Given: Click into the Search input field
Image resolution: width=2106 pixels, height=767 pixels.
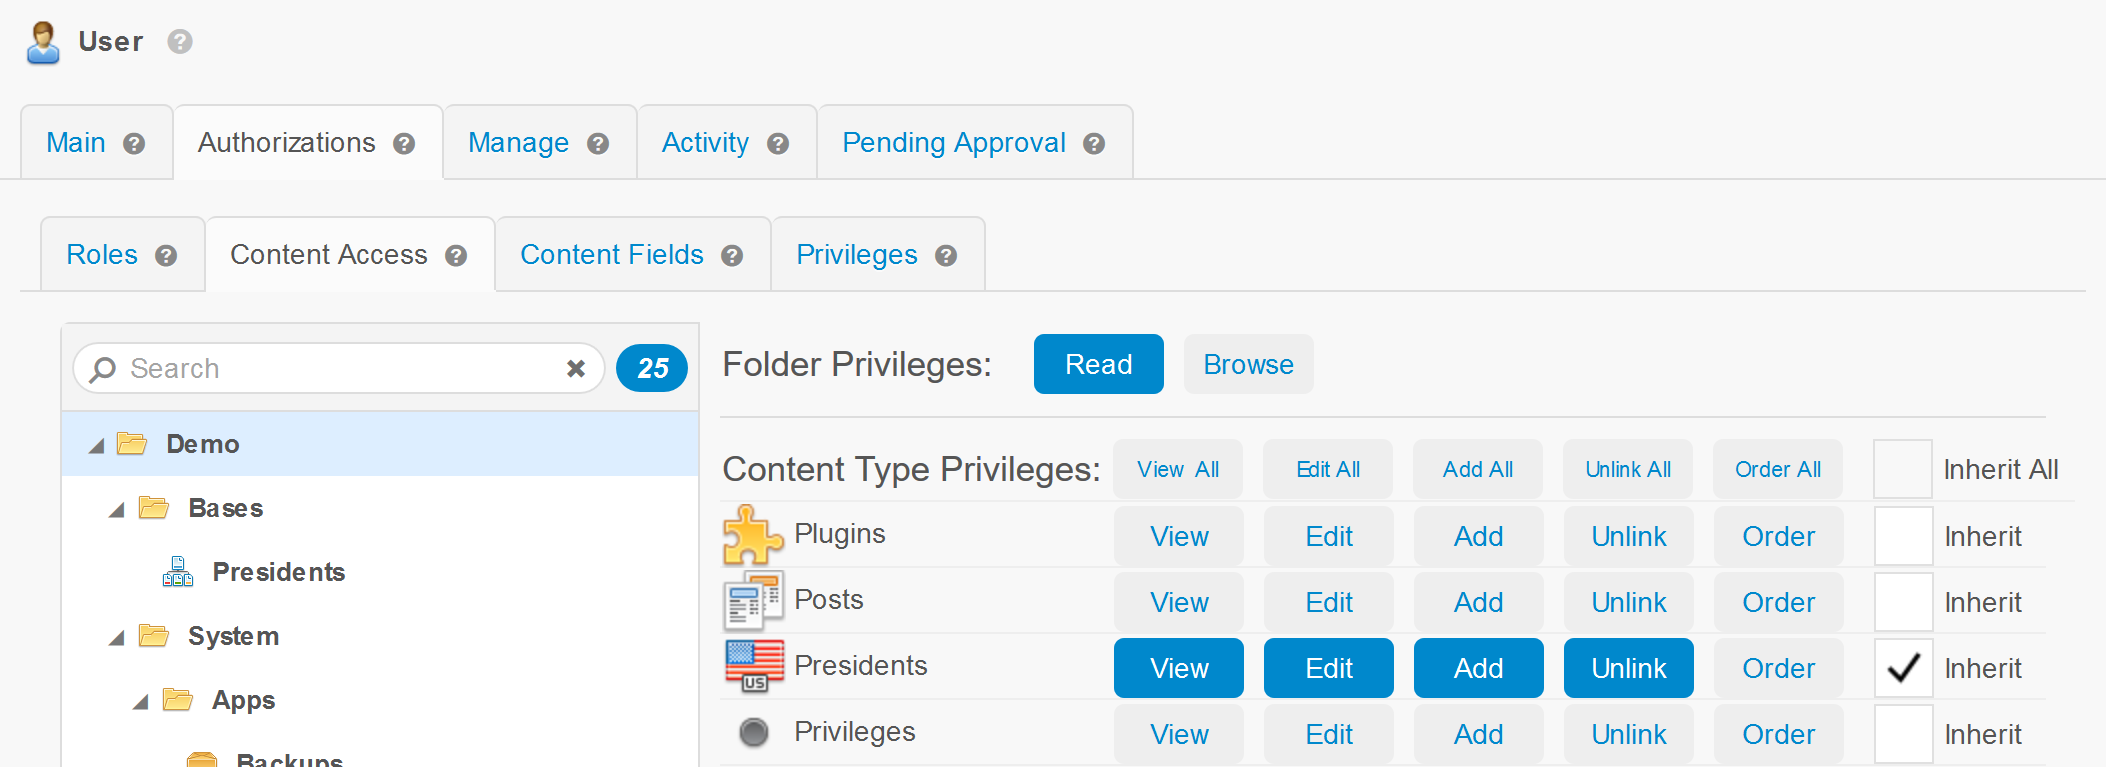Looking at the screenshot, I should click(340, 369).
